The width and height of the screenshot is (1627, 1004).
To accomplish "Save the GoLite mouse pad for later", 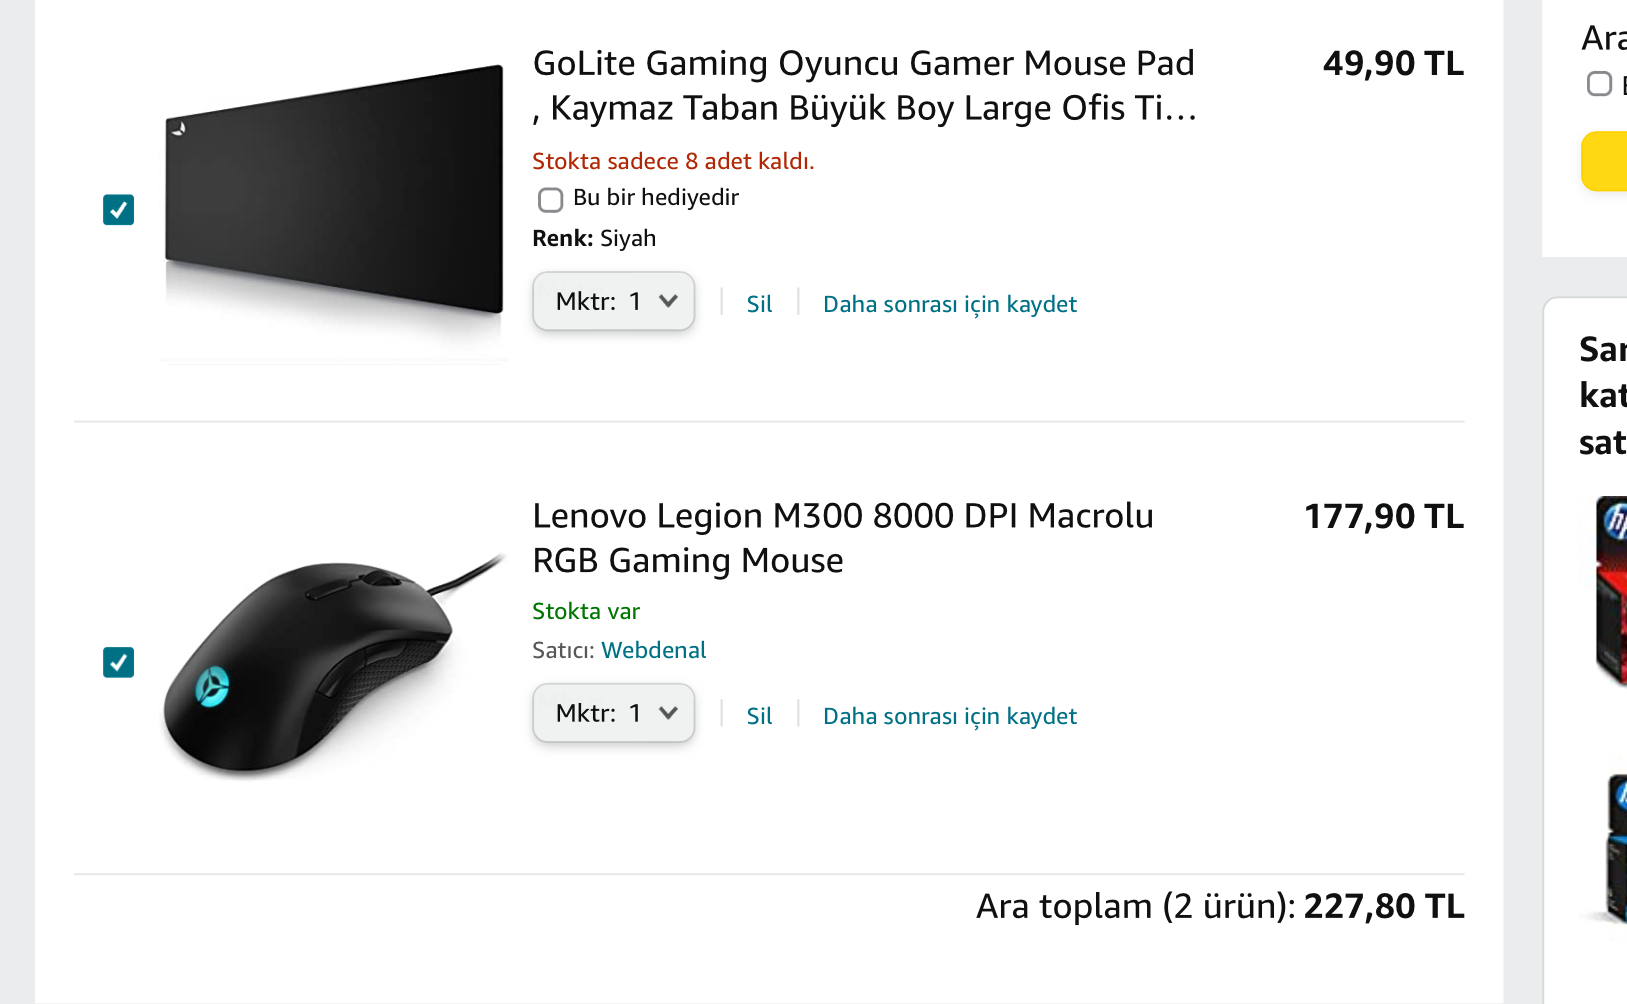I will click(x=949, y=304).
